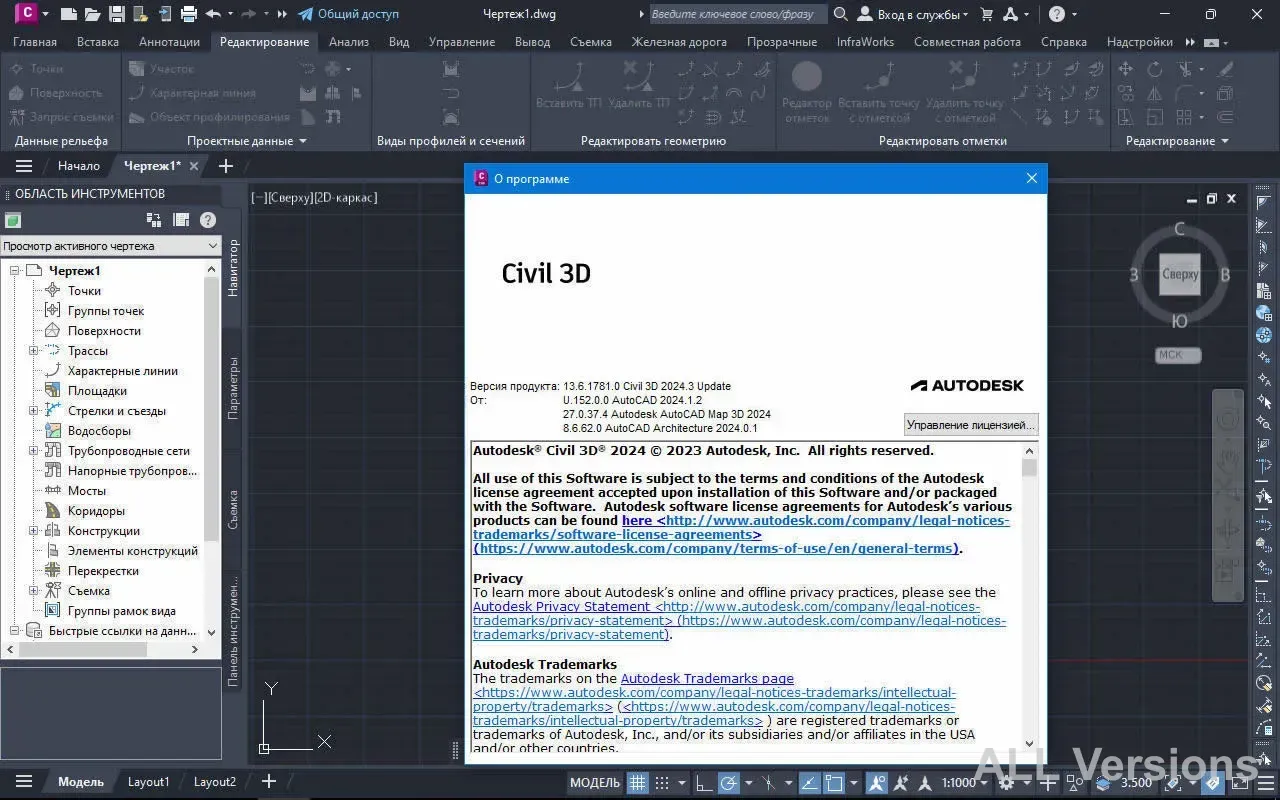Select Поверхности in the tree
The height and width of the screenshot is (800, 1280).
[104, 331]
